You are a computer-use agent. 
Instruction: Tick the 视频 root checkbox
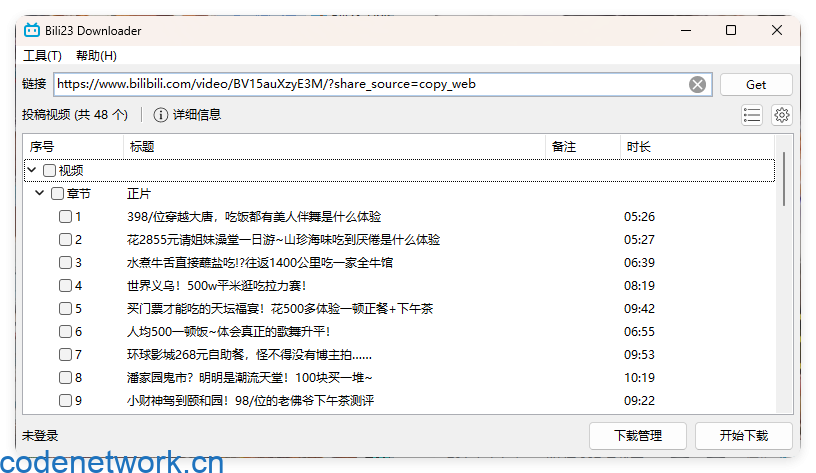click(49, 170)
